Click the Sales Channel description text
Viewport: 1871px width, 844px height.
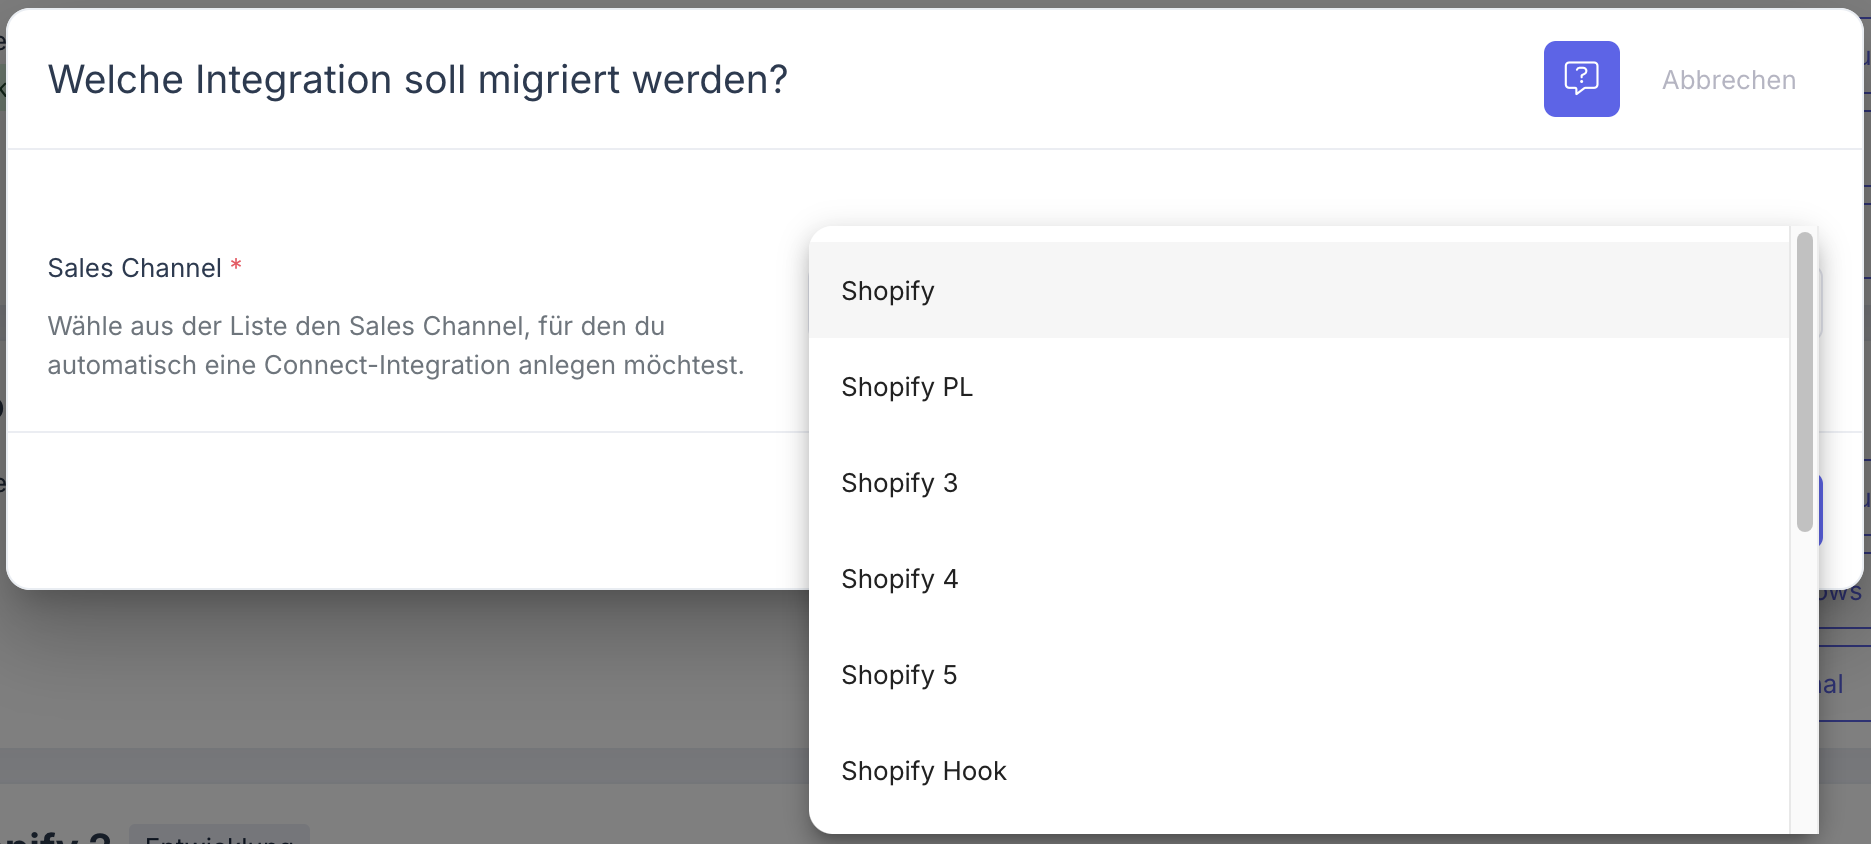coord(395,345)
